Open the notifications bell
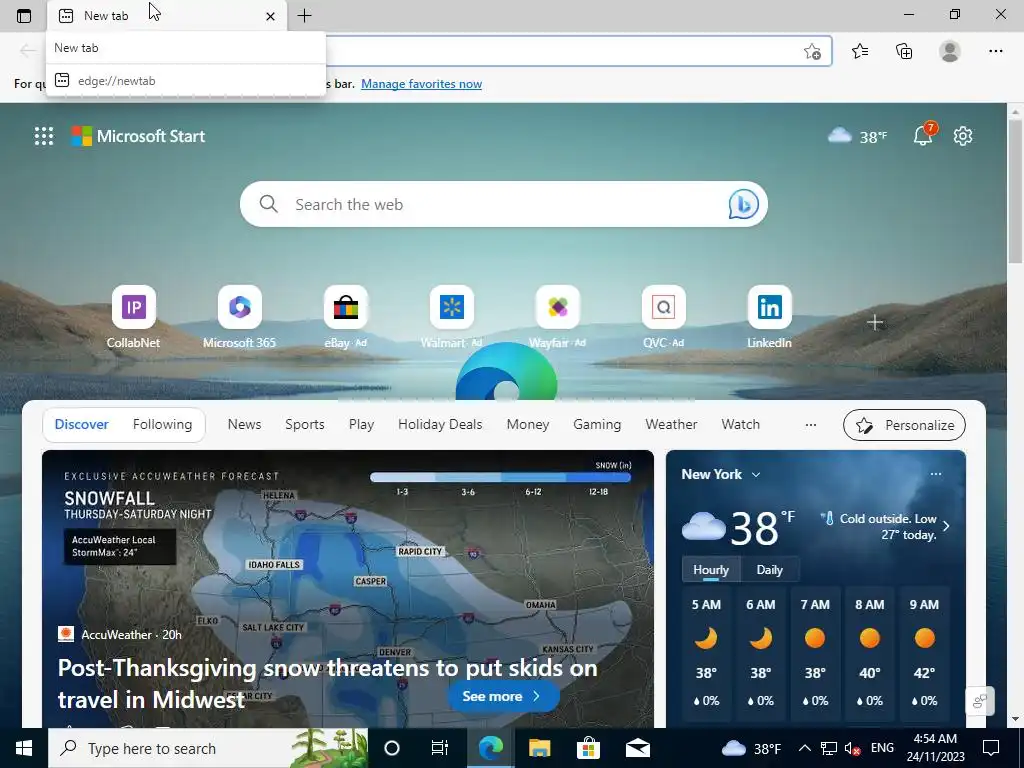 click(x=923, y=135)
